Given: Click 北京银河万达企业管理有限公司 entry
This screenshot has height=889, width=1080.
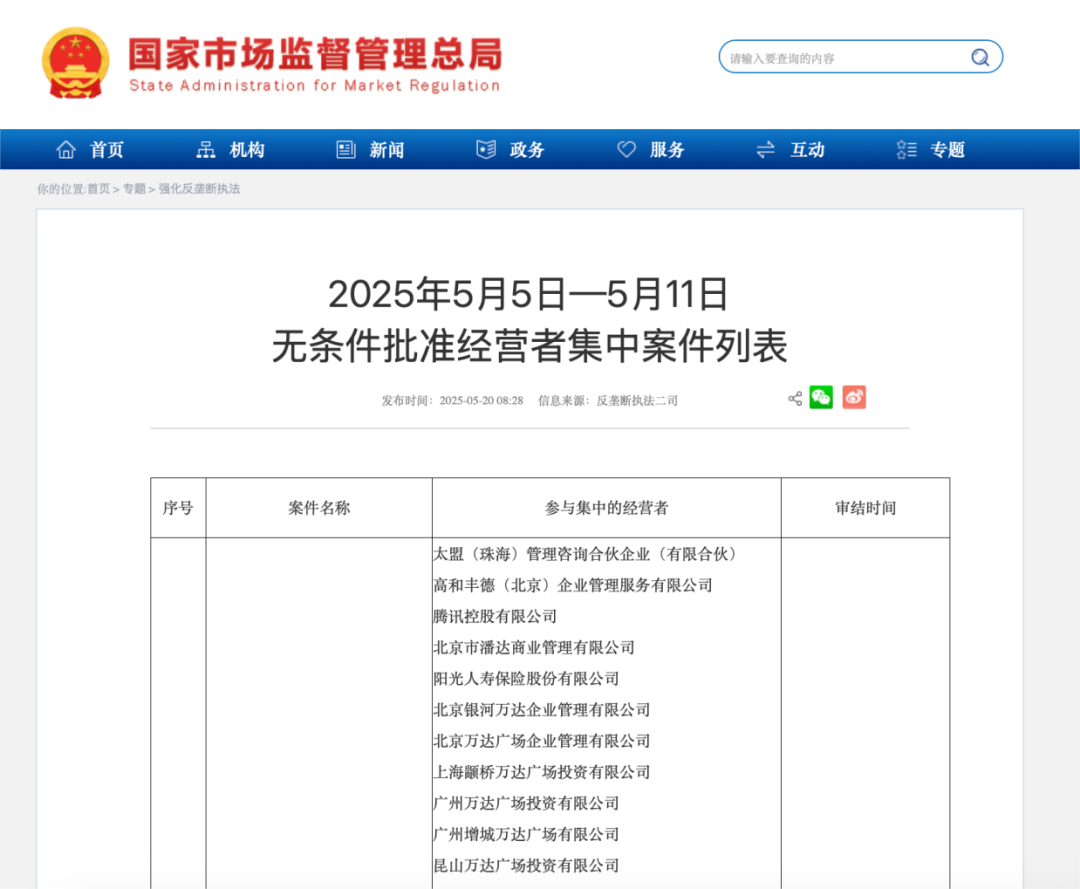Looking at the screenshot, I should [542, 710].
